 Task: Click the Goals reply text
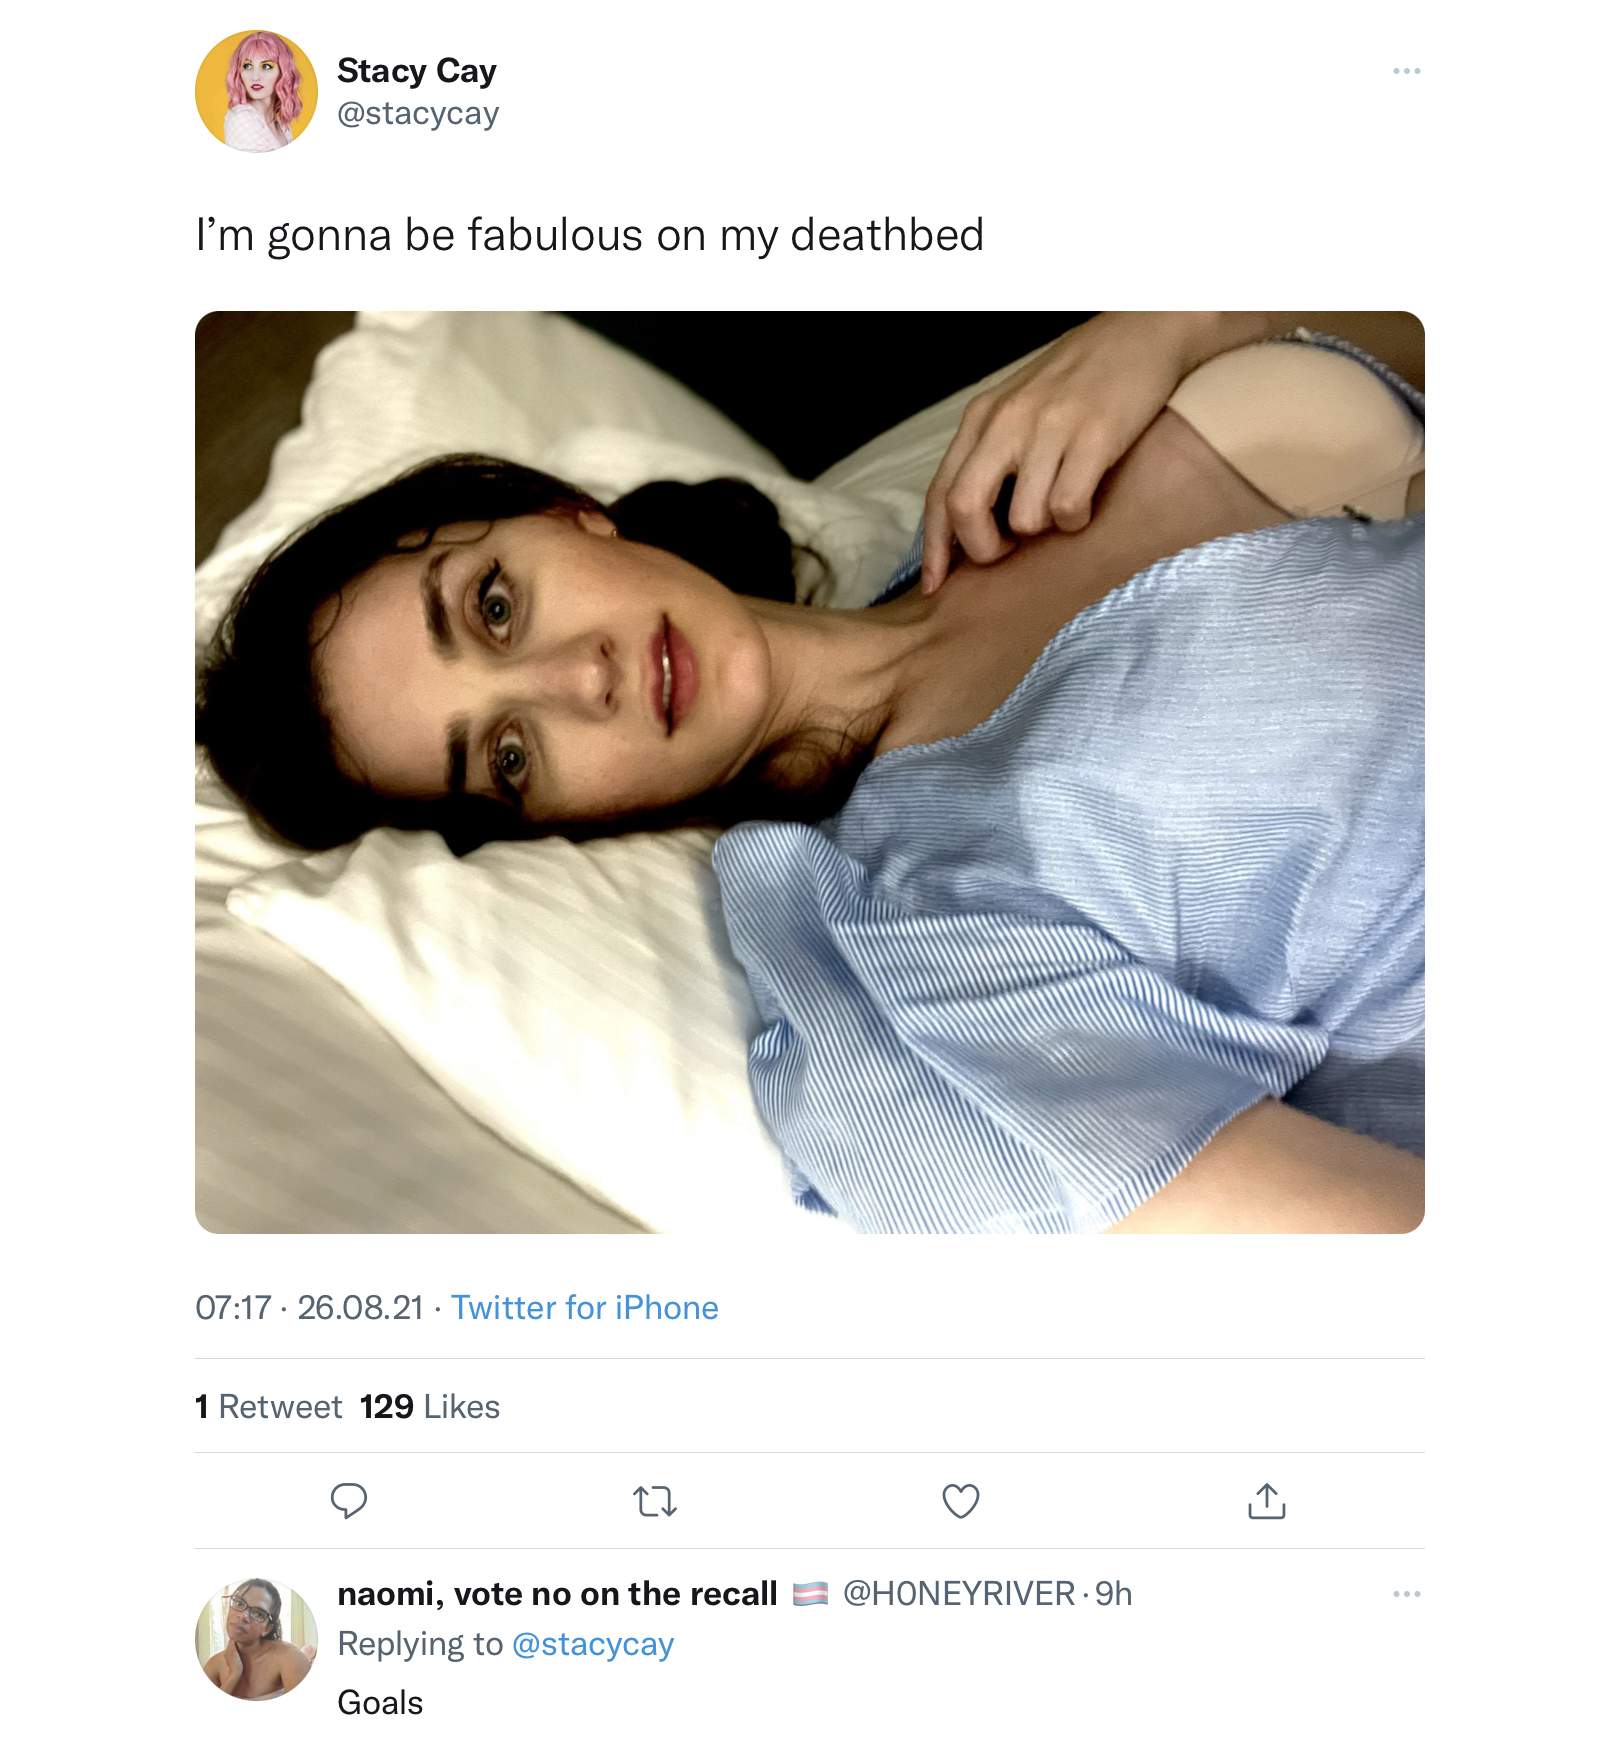pos(380,1703)
